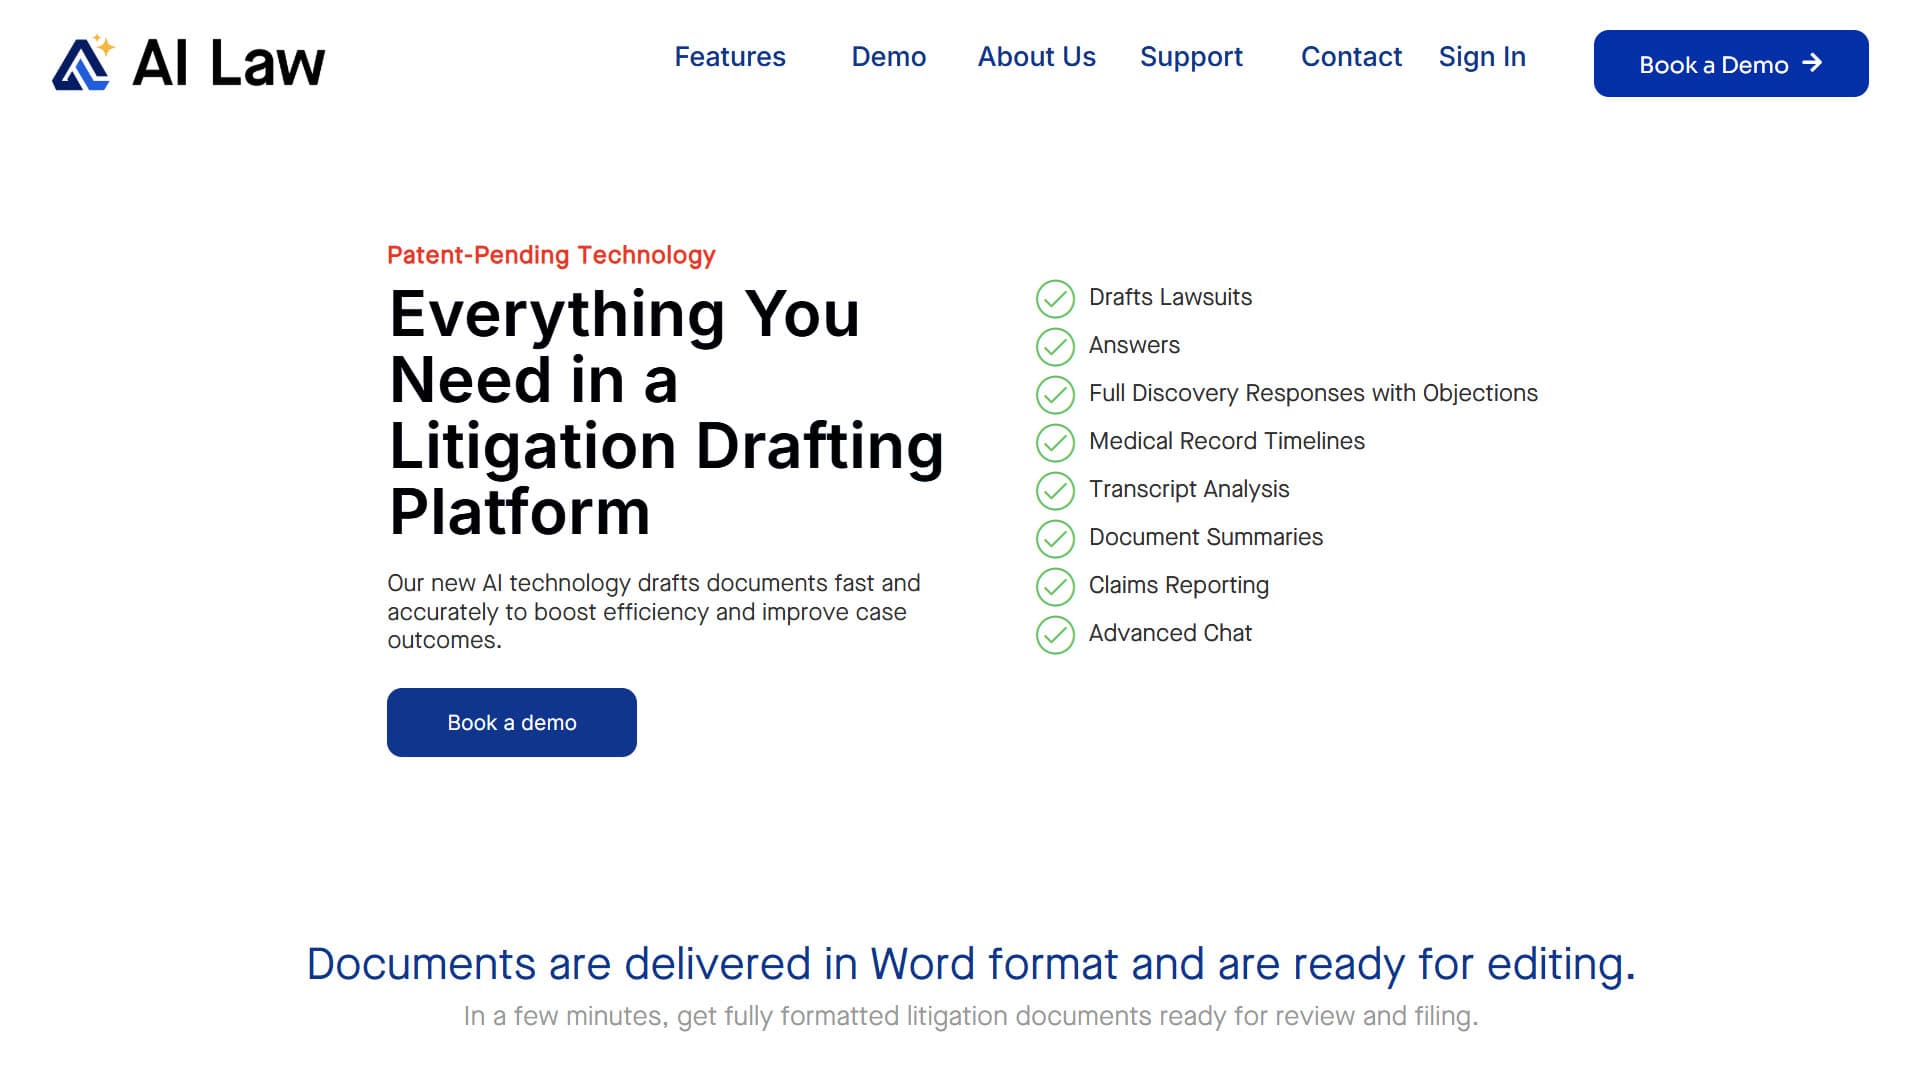The width and height of the screenshot is (1920, 1080).
Task: Click the AI Law brand name text
Action: coord(229,63)
